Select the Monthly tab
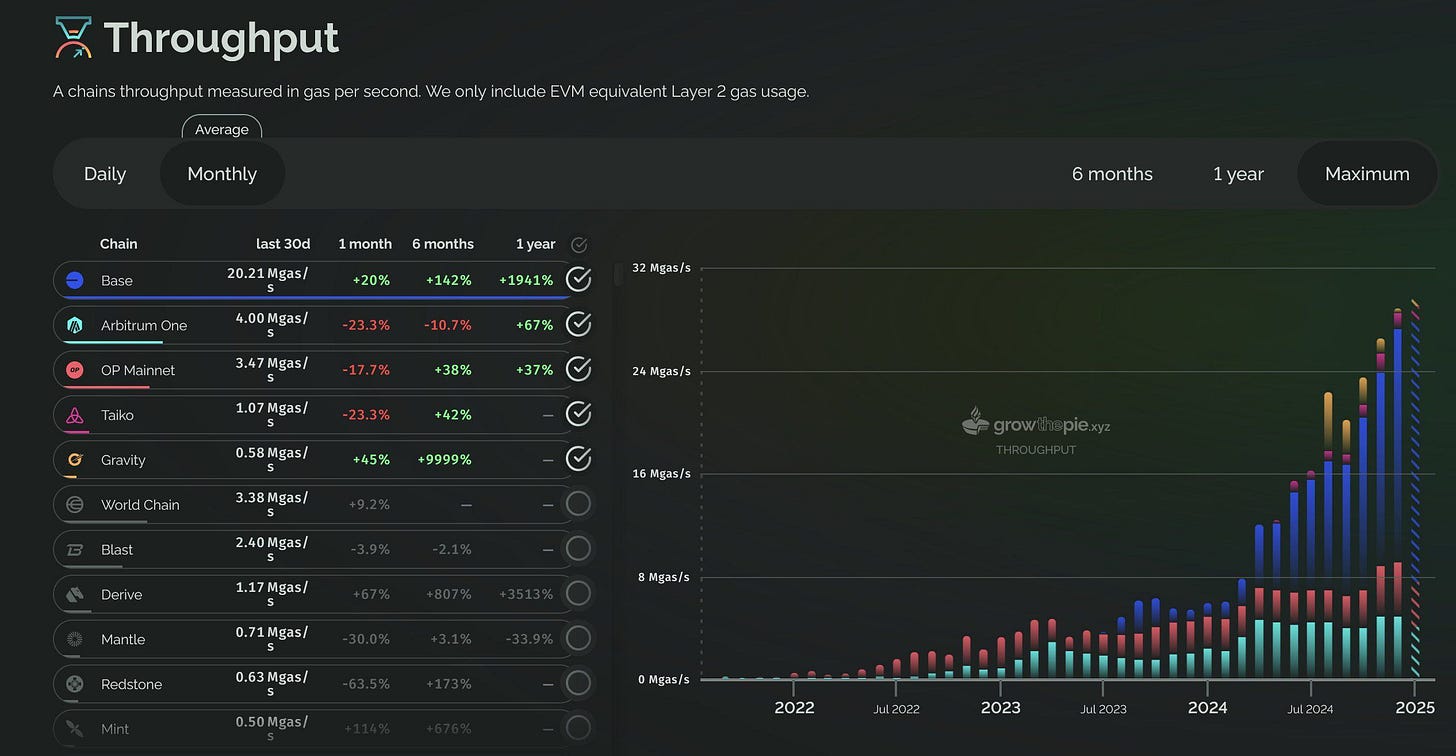 pyautogui.click(x=222, y=174)
